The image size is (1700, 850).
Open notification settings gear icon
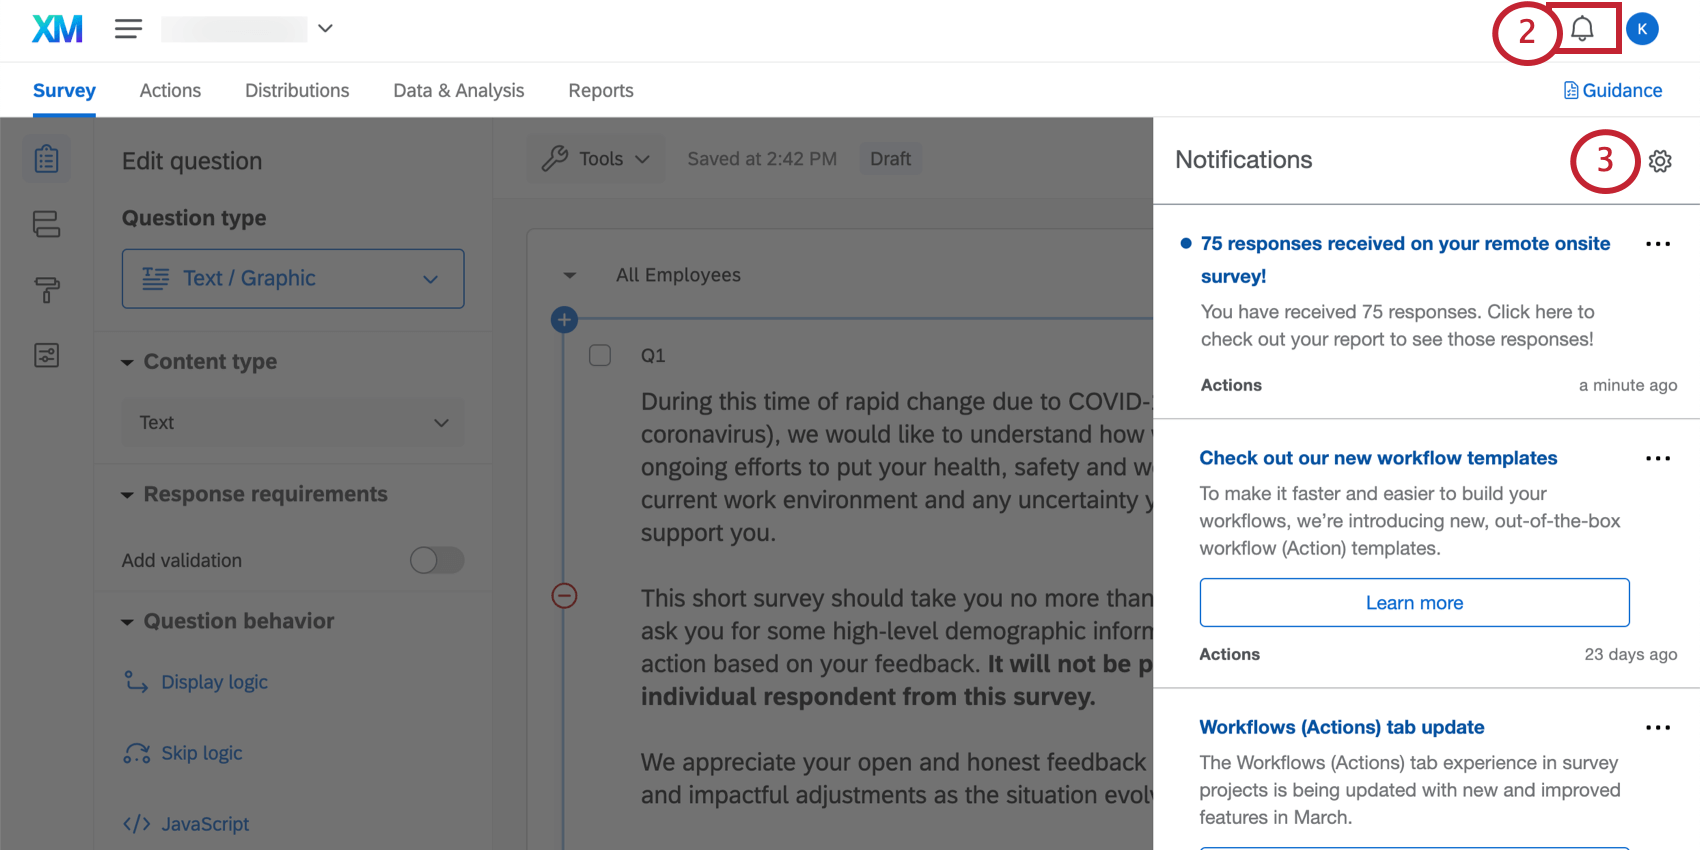pos(1660,161)
